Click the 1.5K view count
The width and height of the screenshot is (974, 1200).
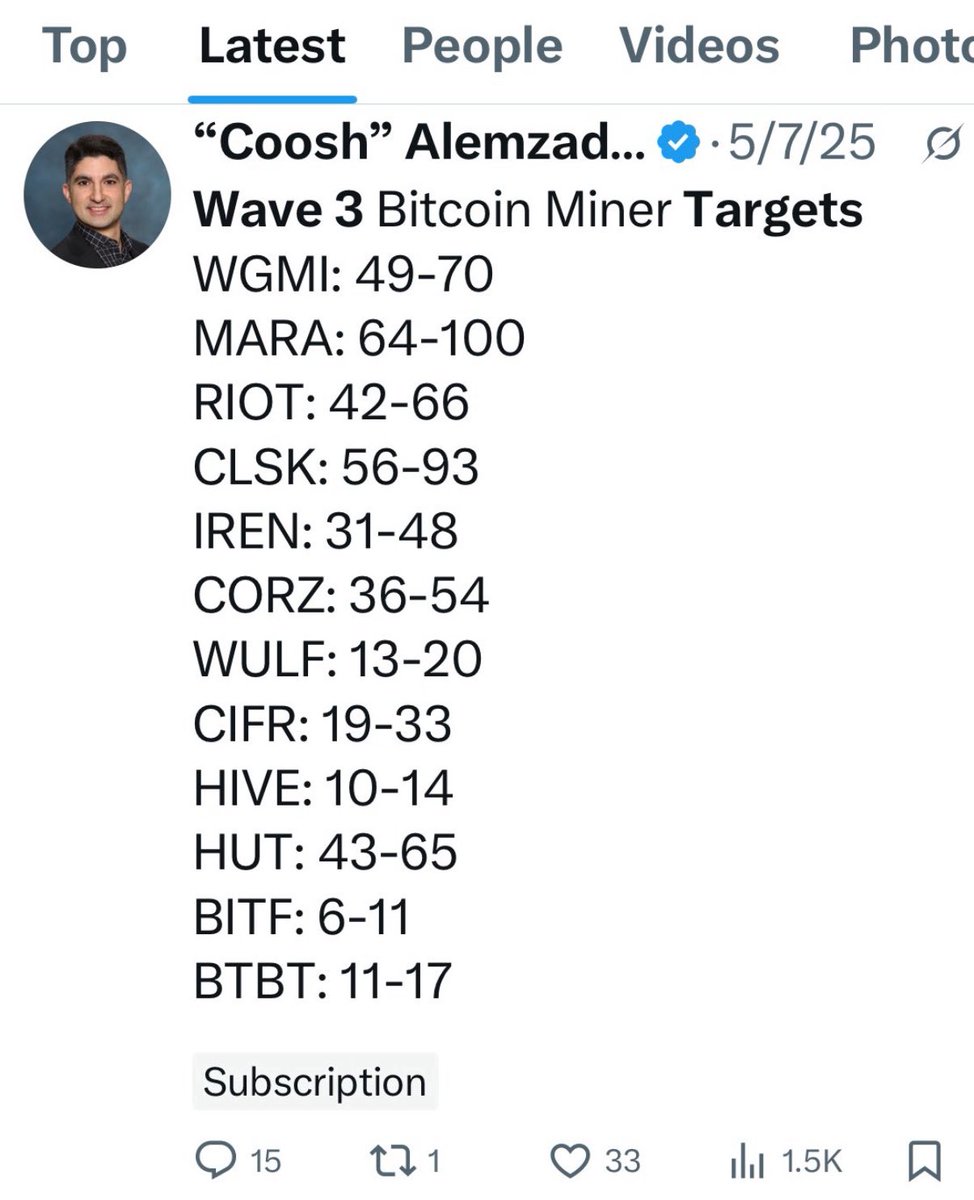click(811, 1161)
